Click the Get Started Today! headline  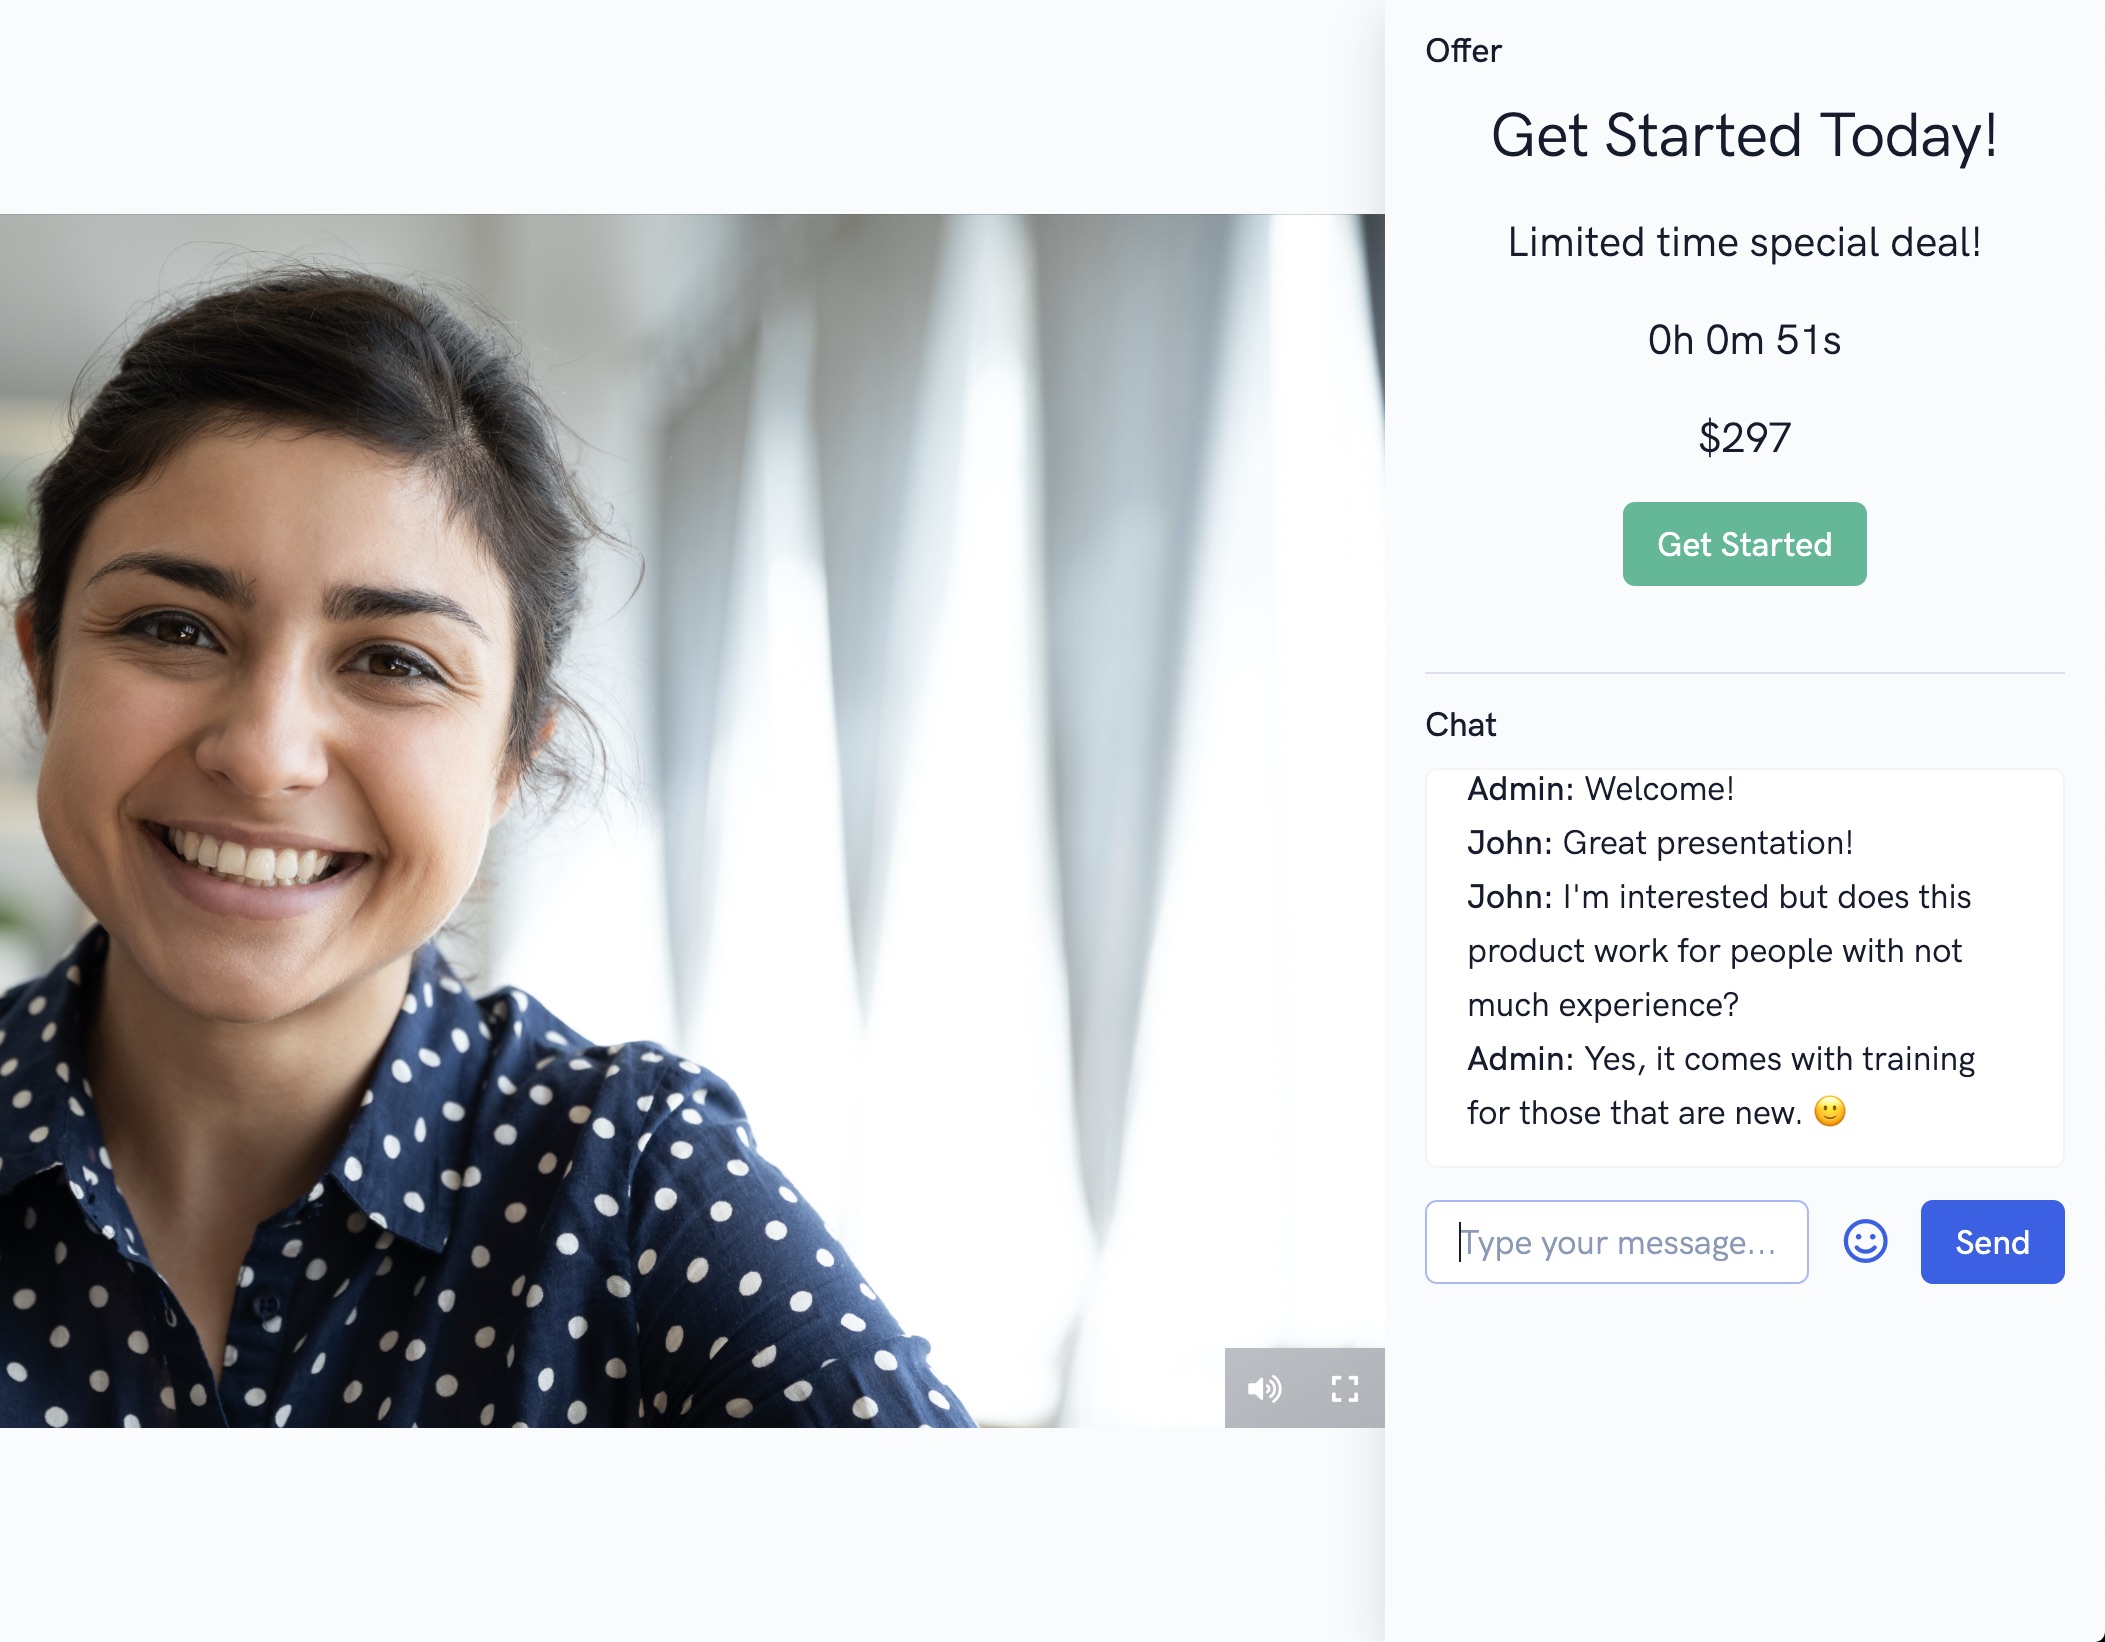click(1744, 135)
